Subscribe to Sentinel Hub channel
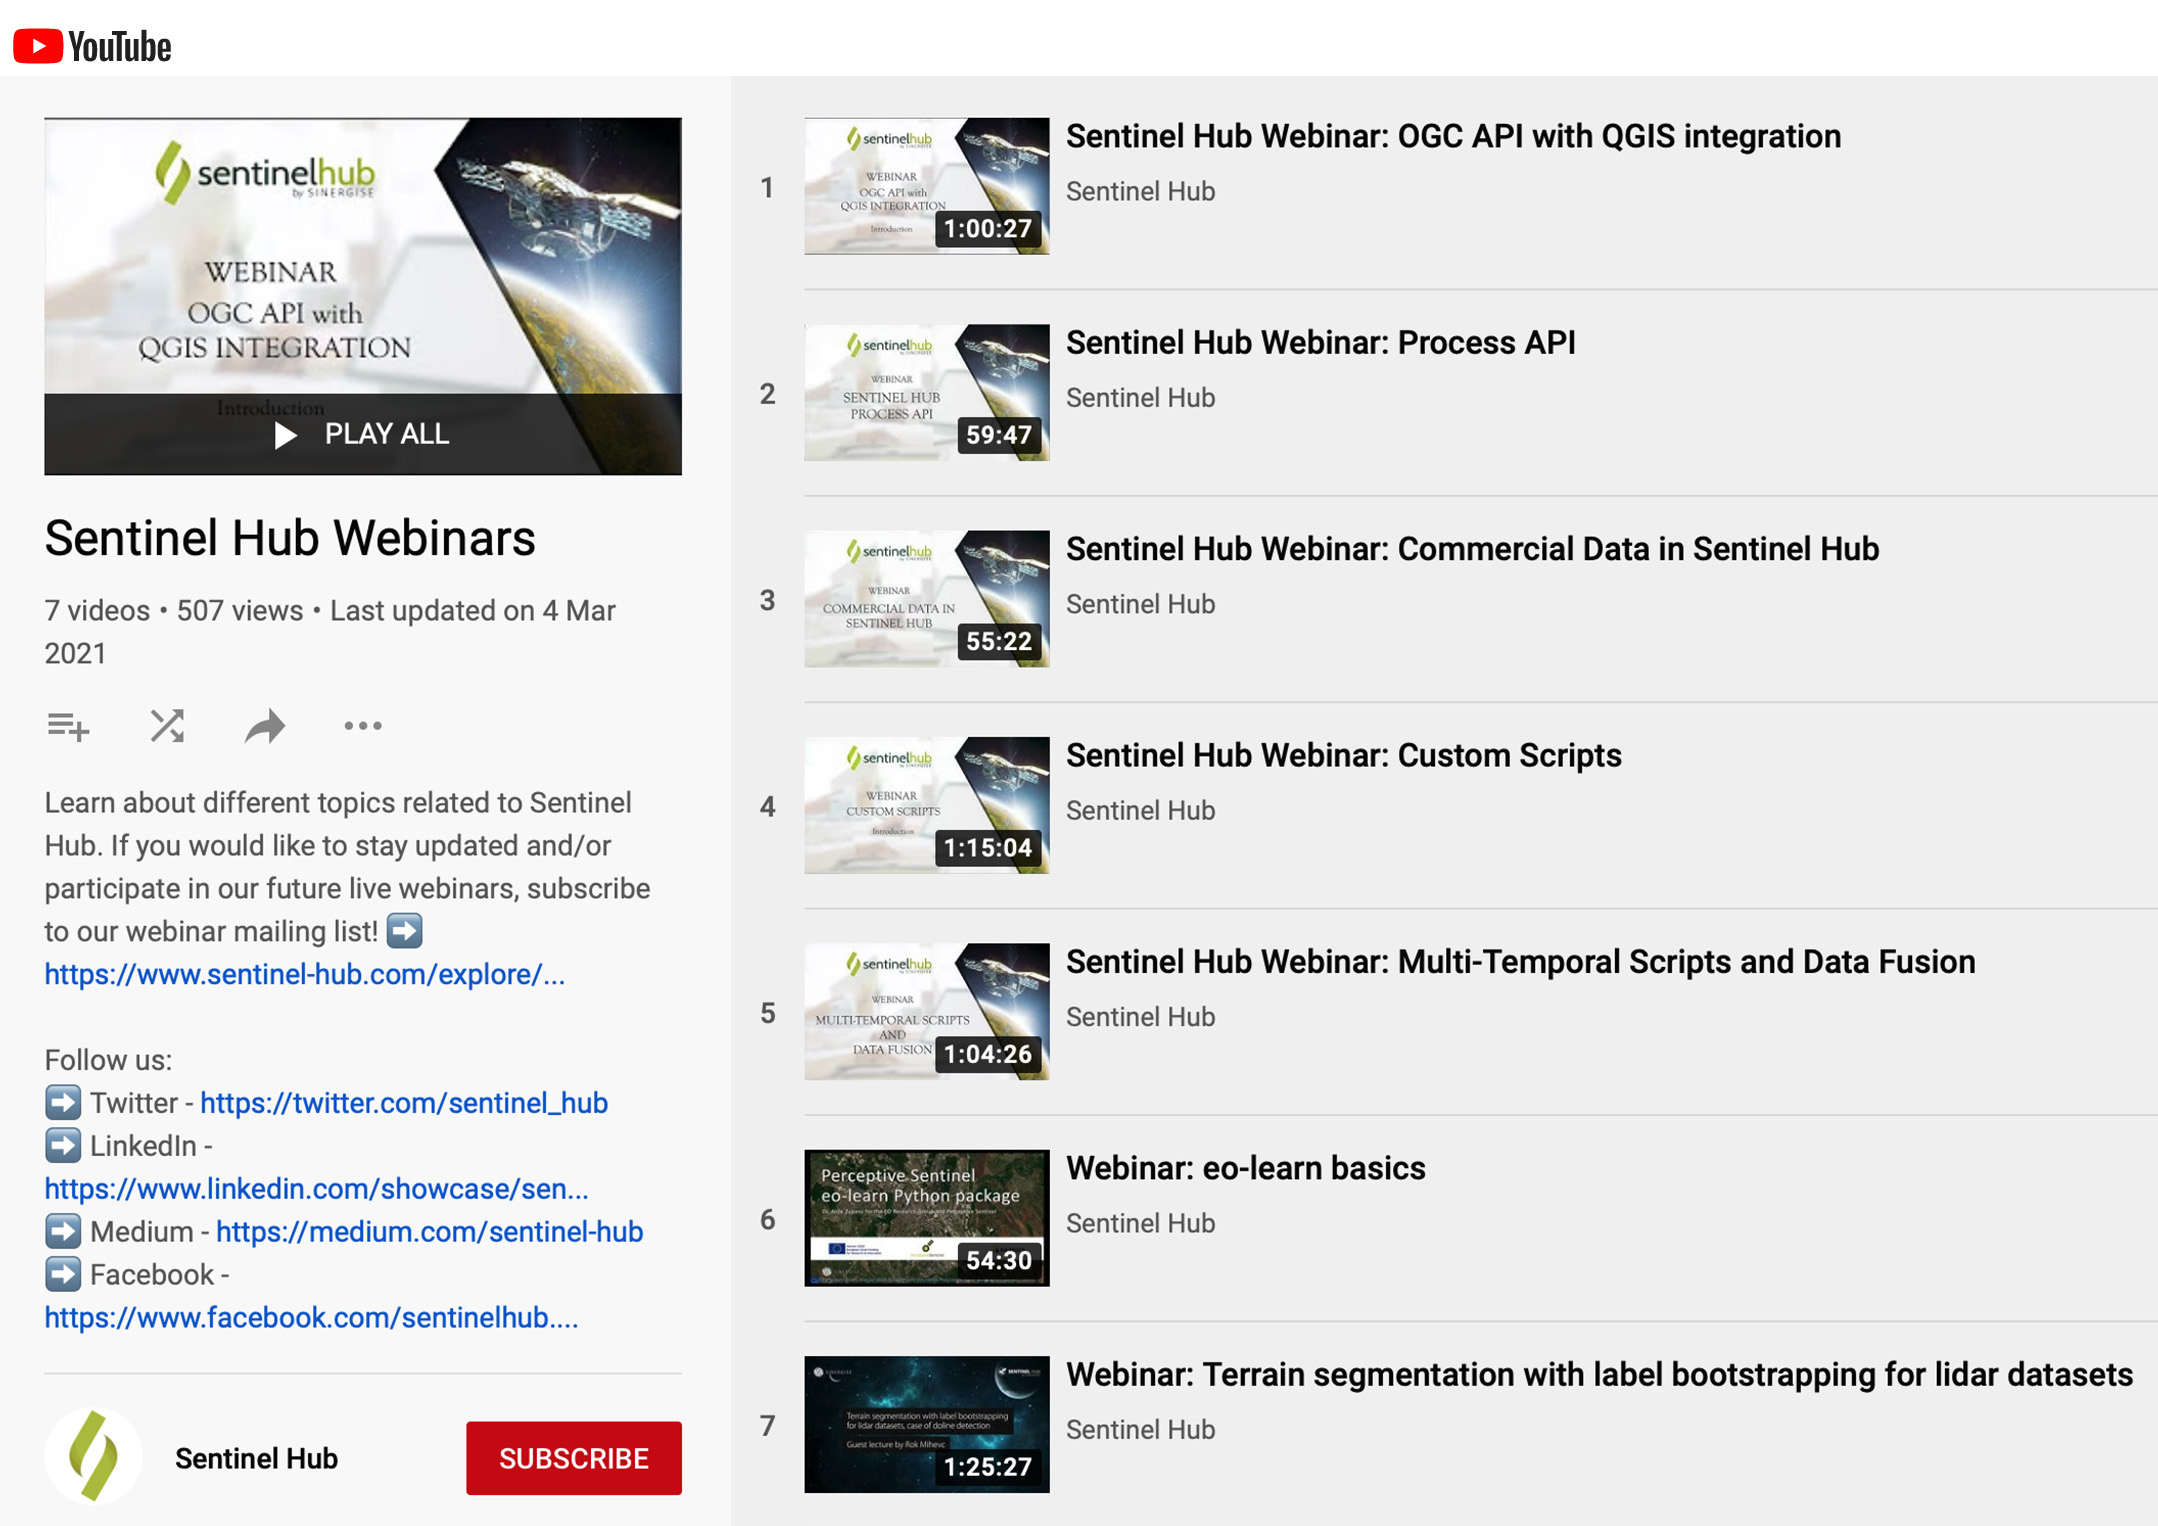 tap(574, 1458)
